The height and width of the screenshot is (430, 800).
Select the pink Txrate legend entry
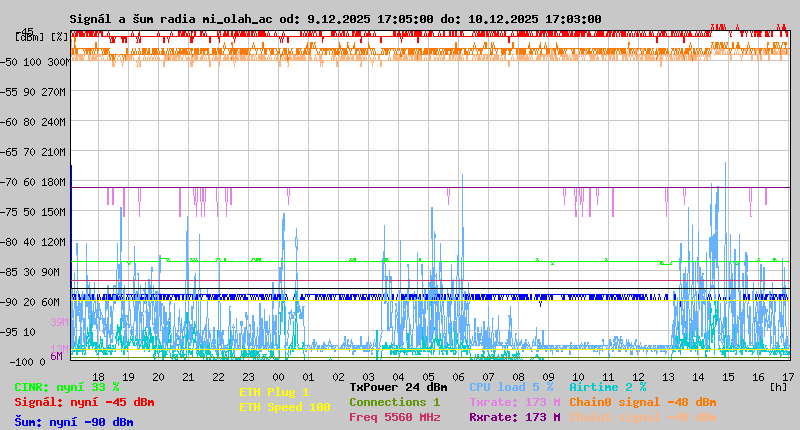point(514,402)
